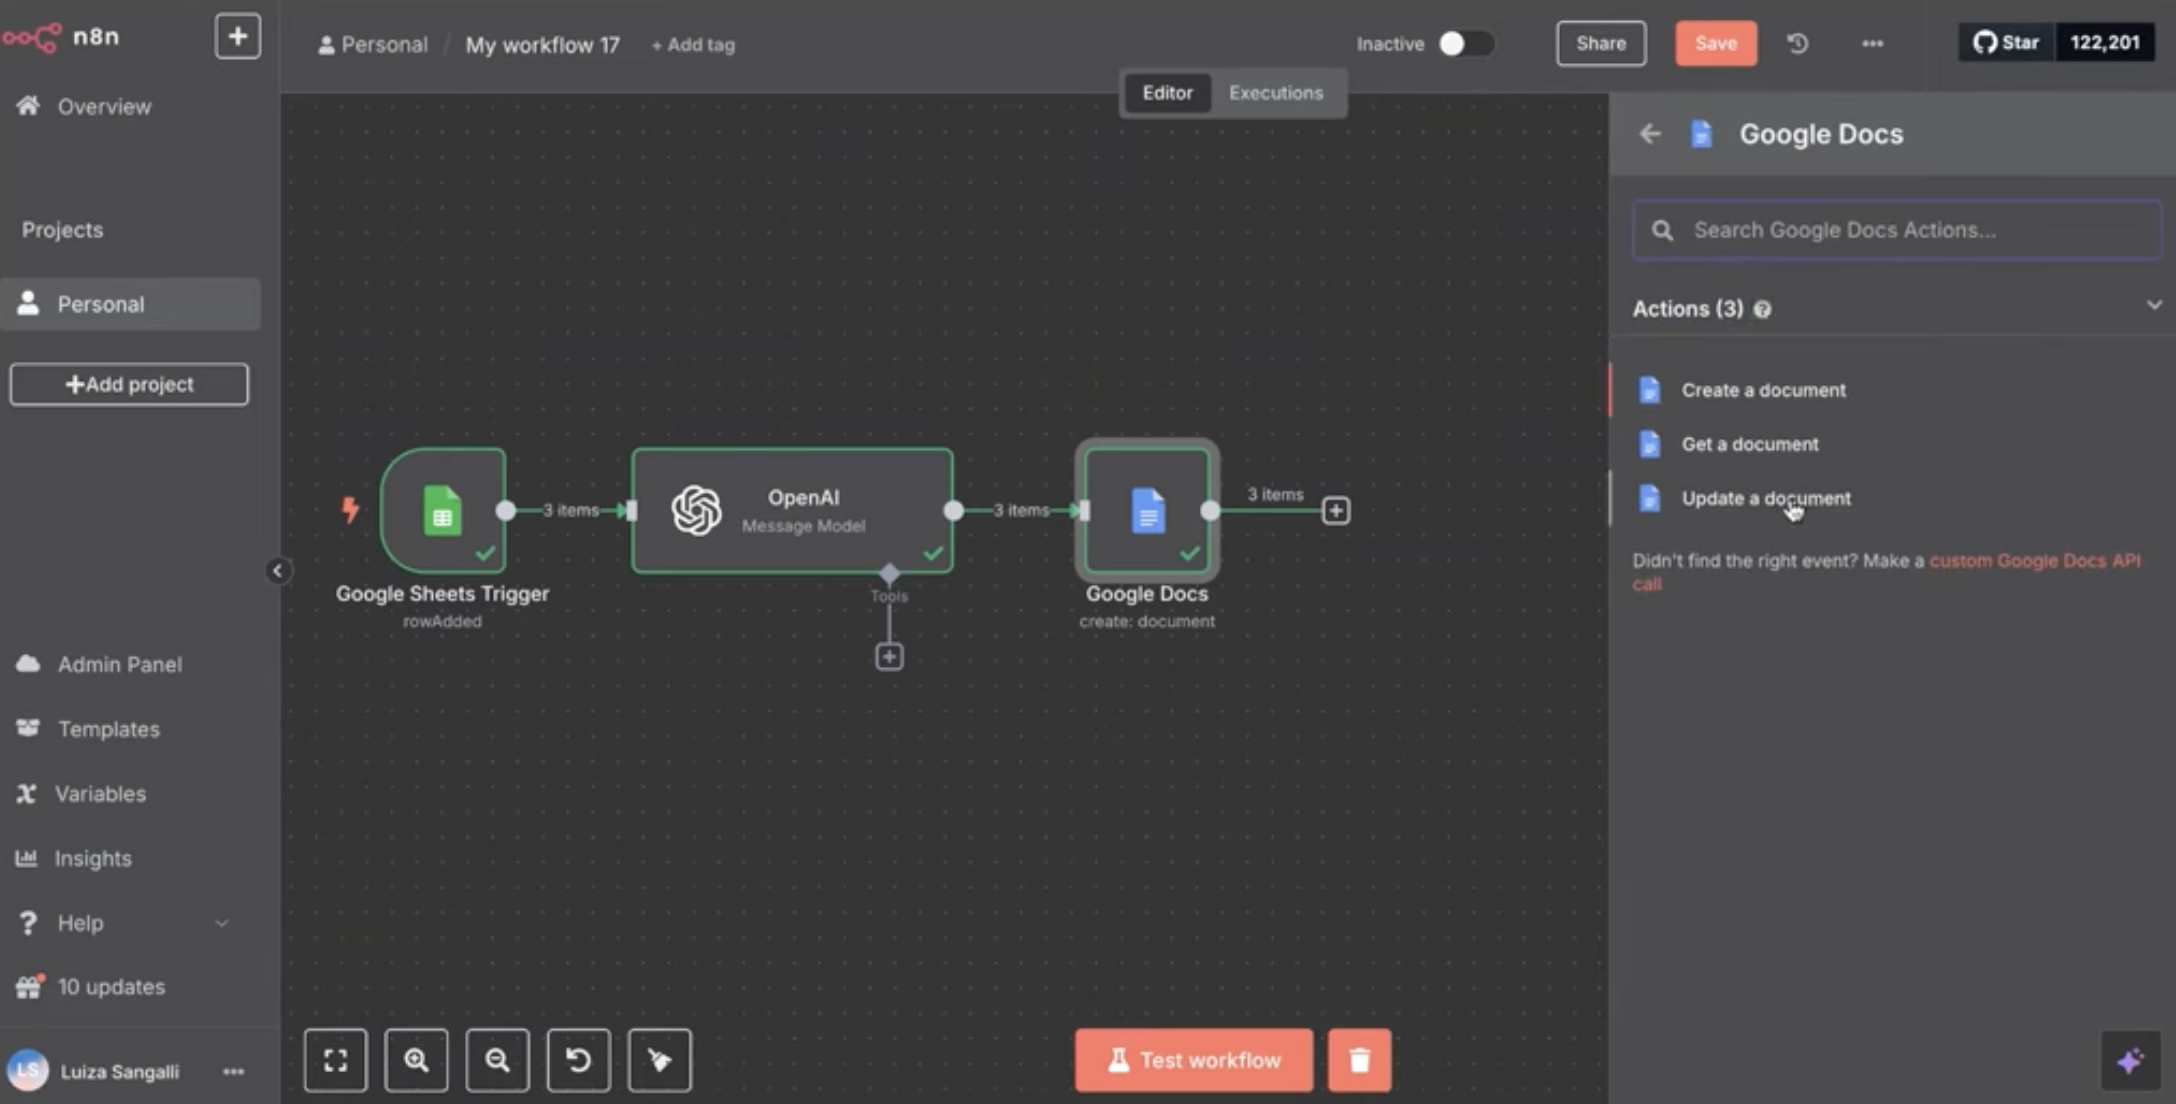2176x1104 pixels.
Task: Click the zoom in magnifier icon
Action: click(x=416, y=1060)
